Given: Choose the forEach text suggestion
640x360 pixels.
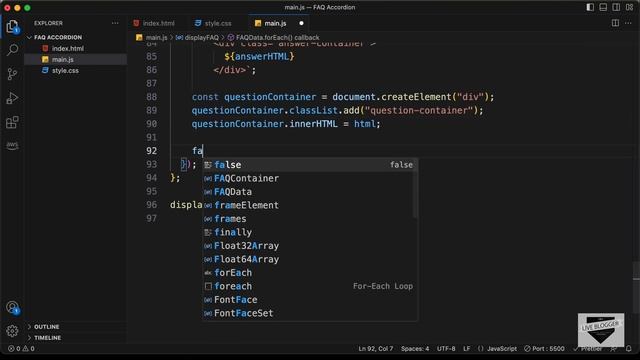Looking at the screenshot, I should point(310,273).
